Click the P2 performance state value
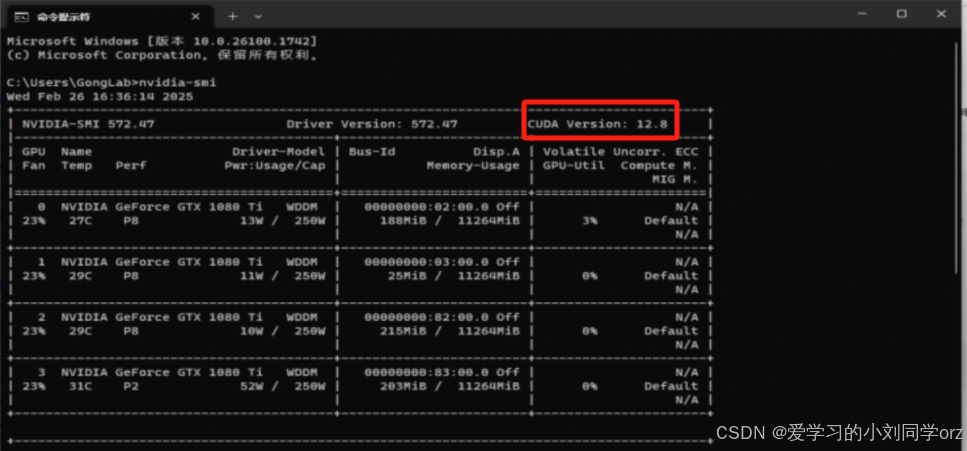 131,387
